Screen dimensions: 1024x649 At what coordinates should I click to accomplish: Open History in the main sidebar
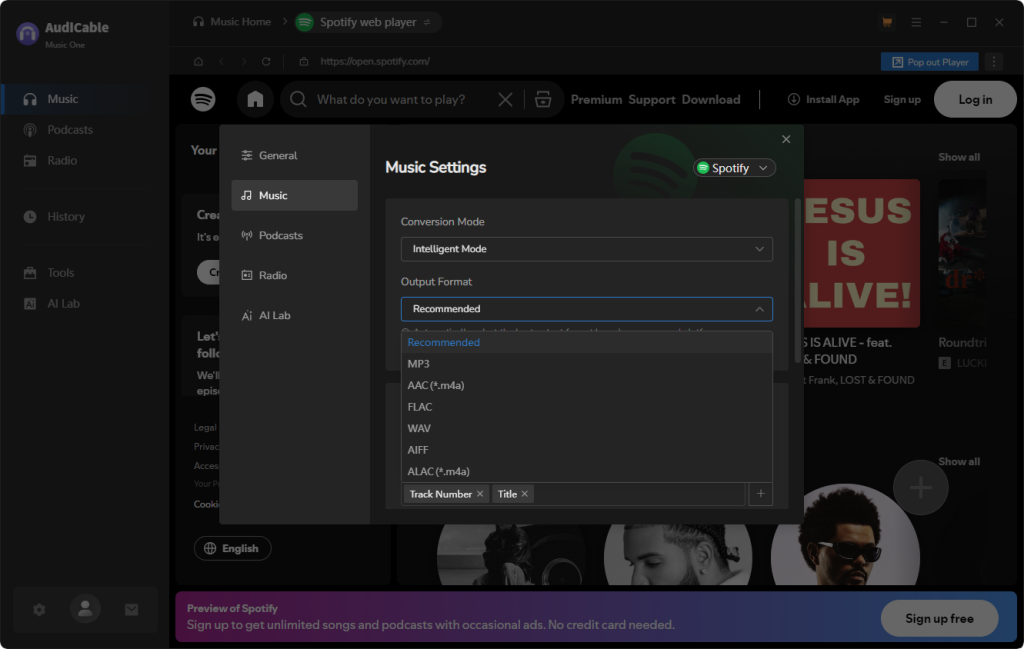coord(85,217)
